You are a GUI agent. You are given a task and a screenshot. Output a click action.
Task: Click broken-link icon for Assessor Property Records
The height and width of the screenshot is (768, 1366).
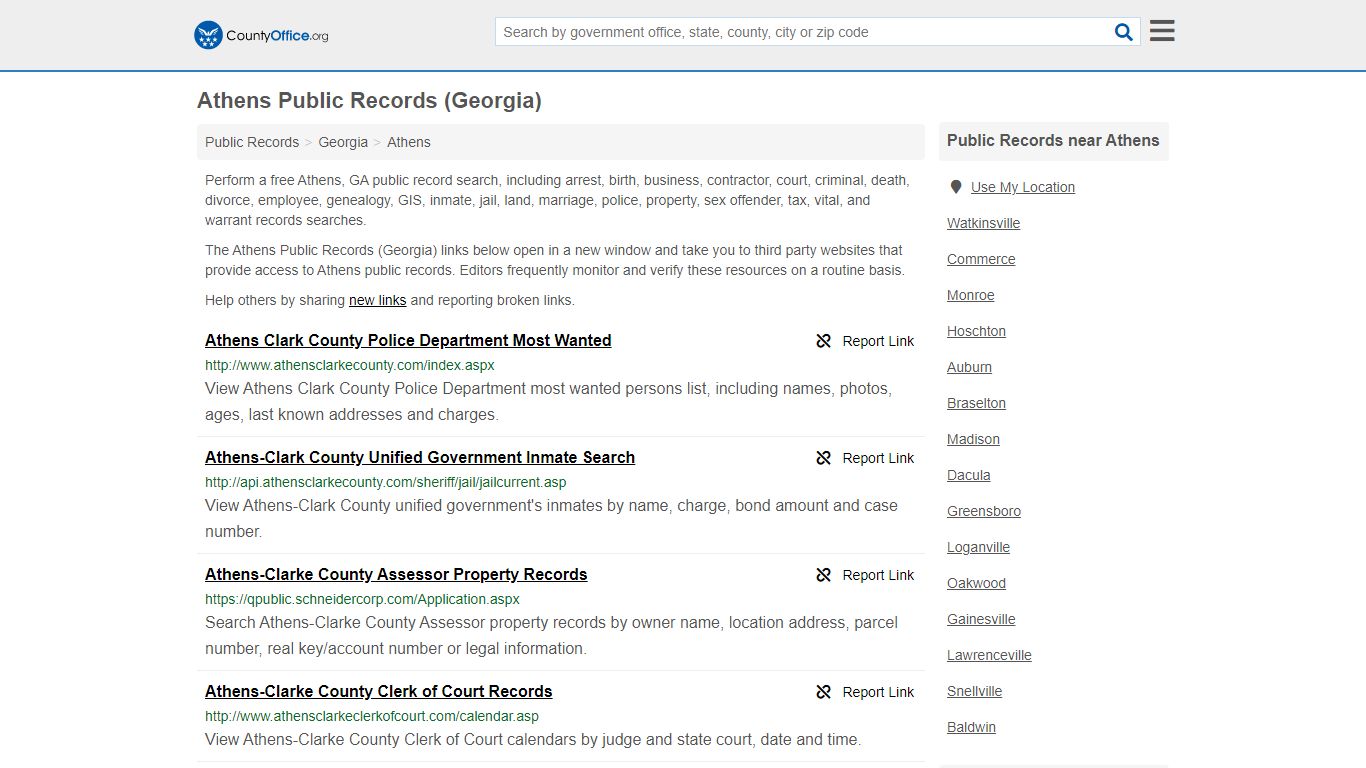[823, 575]
